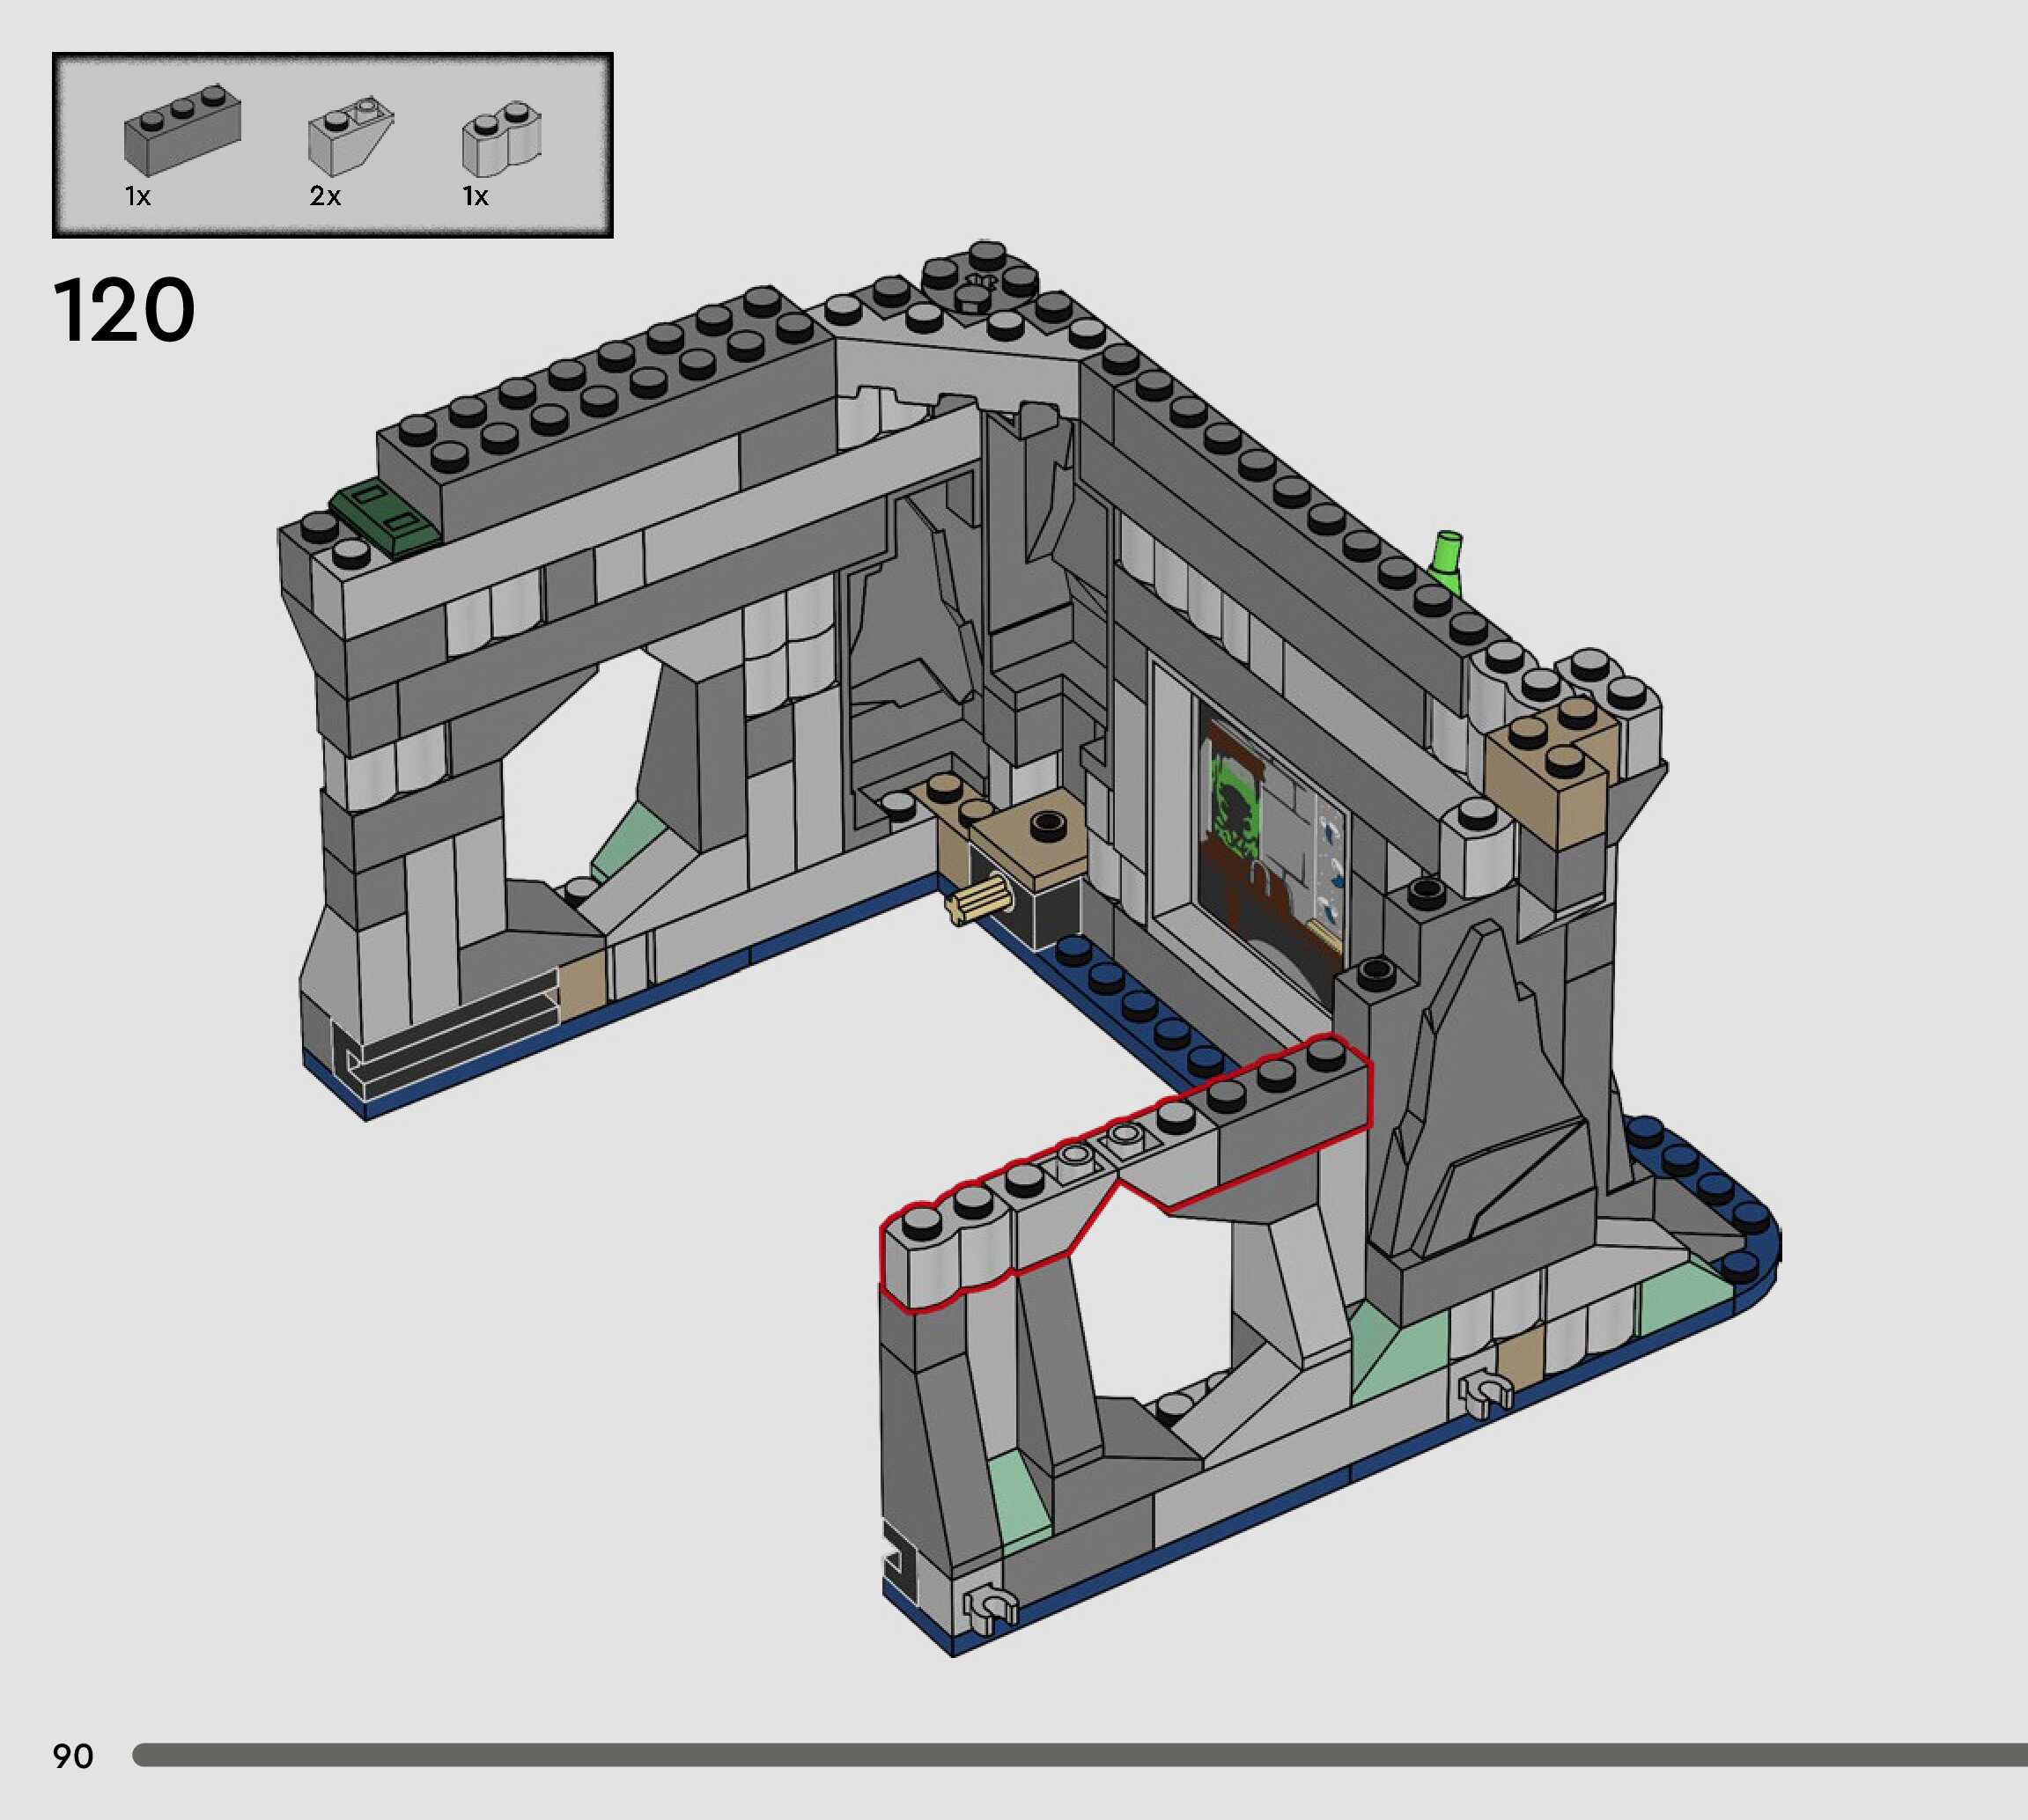
Task: Click the page number 90
Action: tap(73, 1756)
